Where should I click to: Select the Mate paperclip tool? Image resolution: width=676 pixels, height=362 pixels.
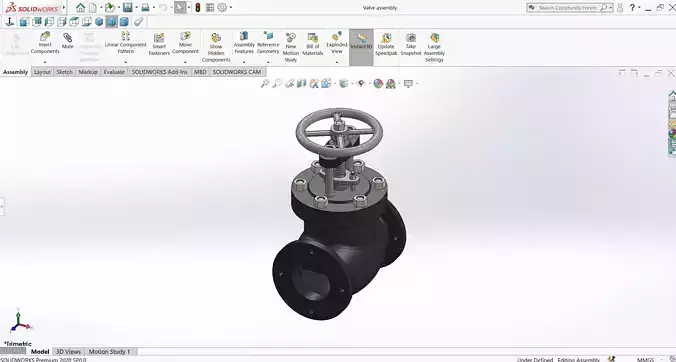(68, 41)
